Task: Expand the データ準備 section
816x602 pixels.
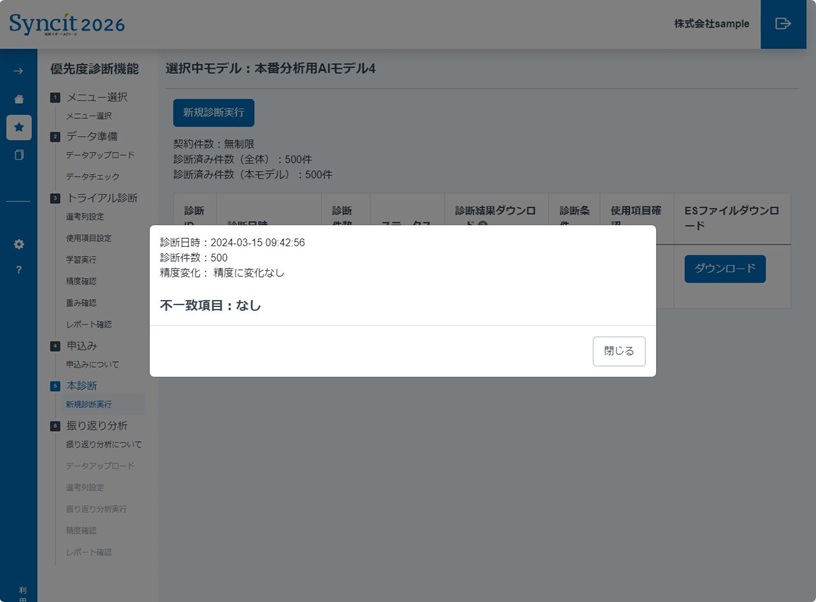Action: click(x=92, y=135)
